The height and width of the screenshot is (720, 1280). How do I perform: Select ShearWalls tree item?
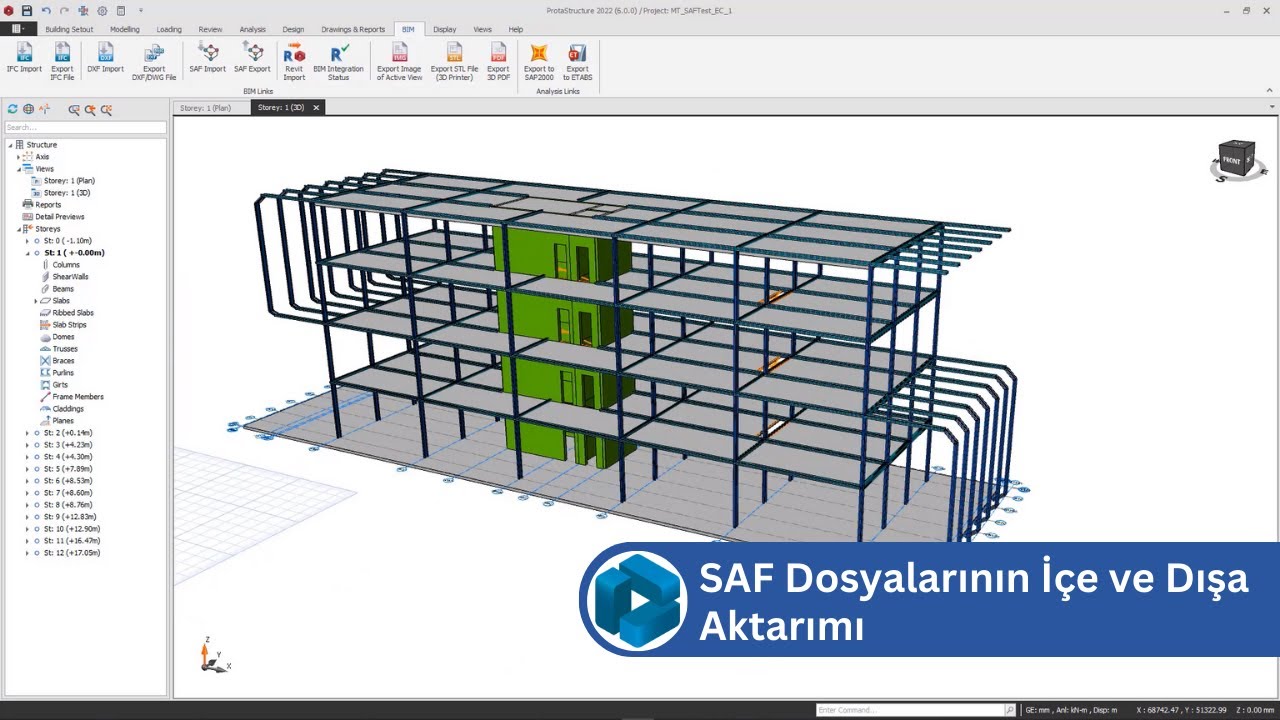pos(70,277)
